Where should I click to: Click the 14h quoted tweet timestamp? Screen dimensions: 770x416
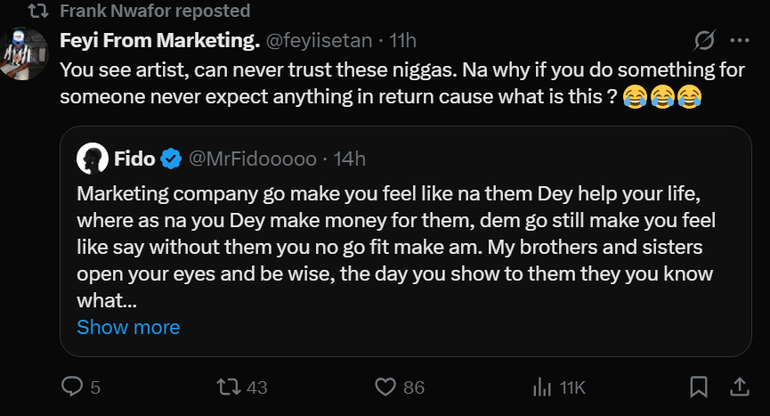point(350,158)
